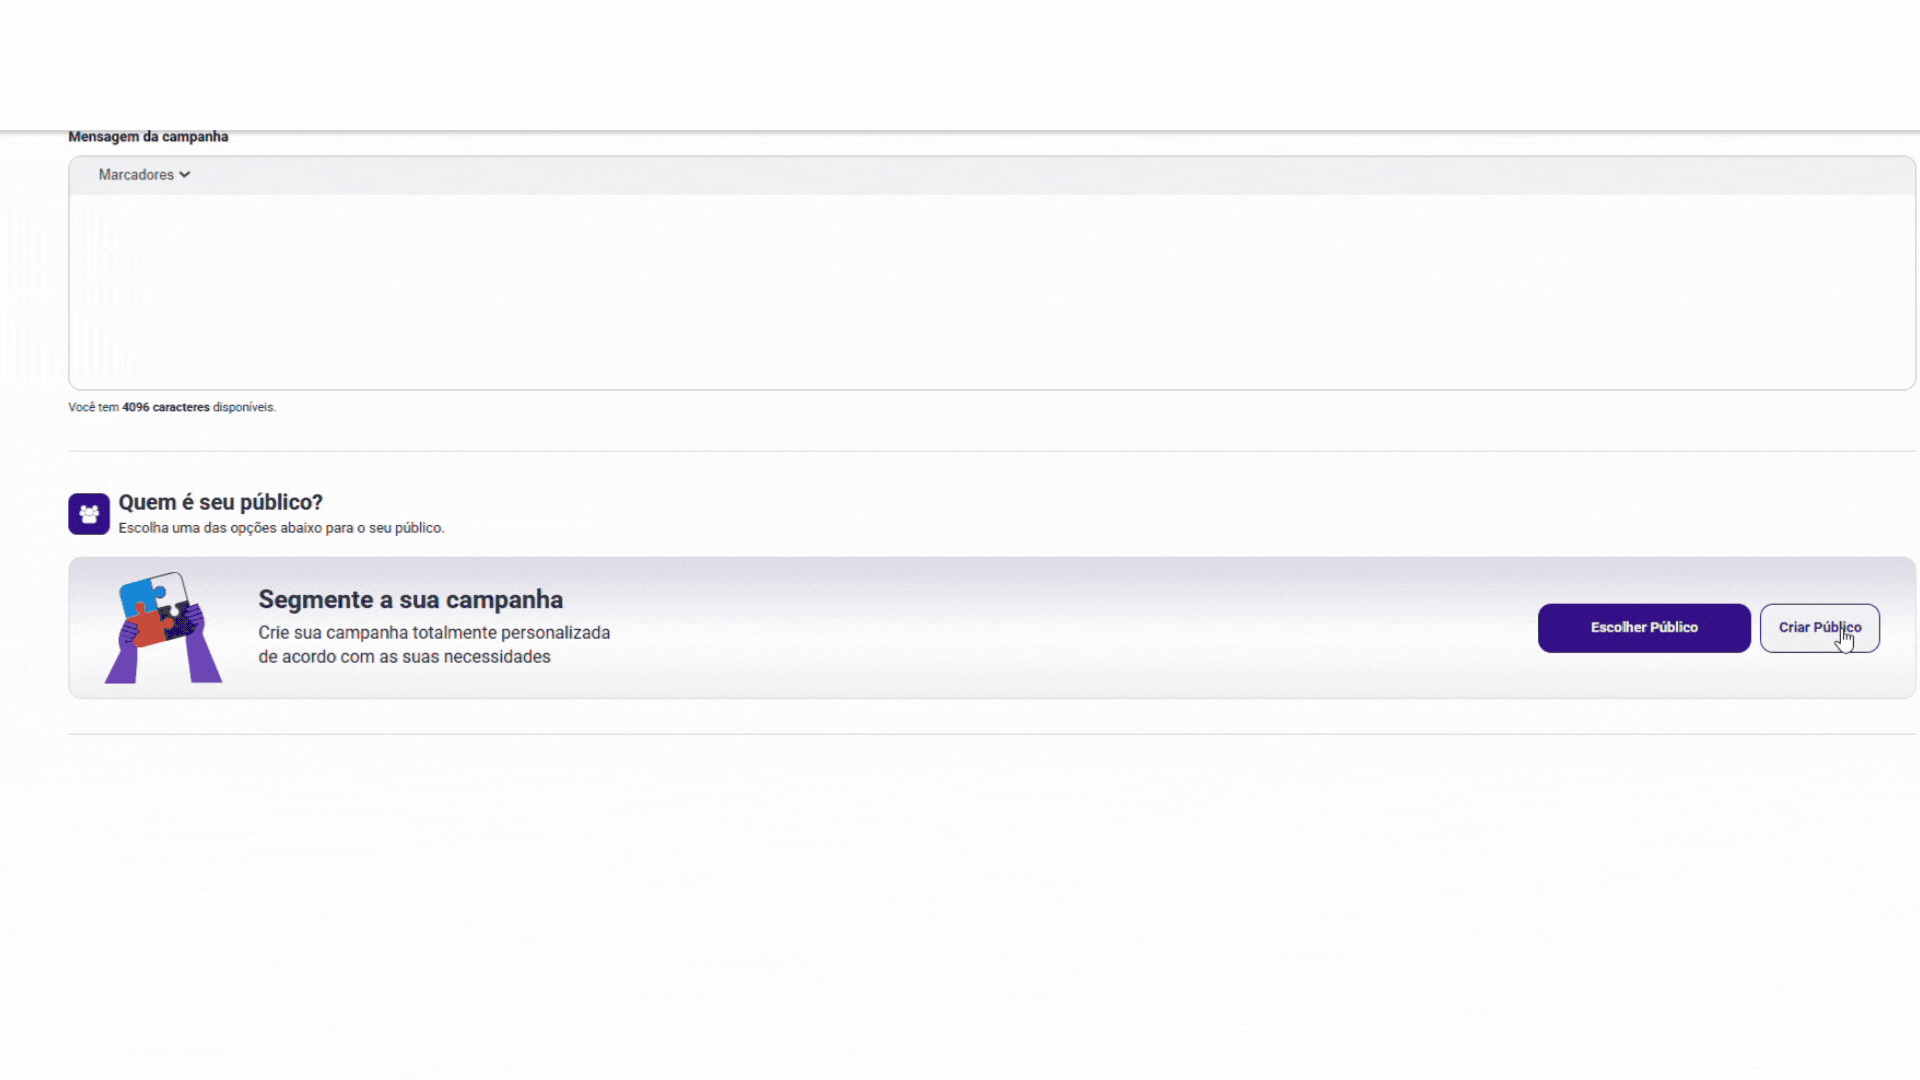
Task: Click the purple audience group icon
Action: (89, 514)
